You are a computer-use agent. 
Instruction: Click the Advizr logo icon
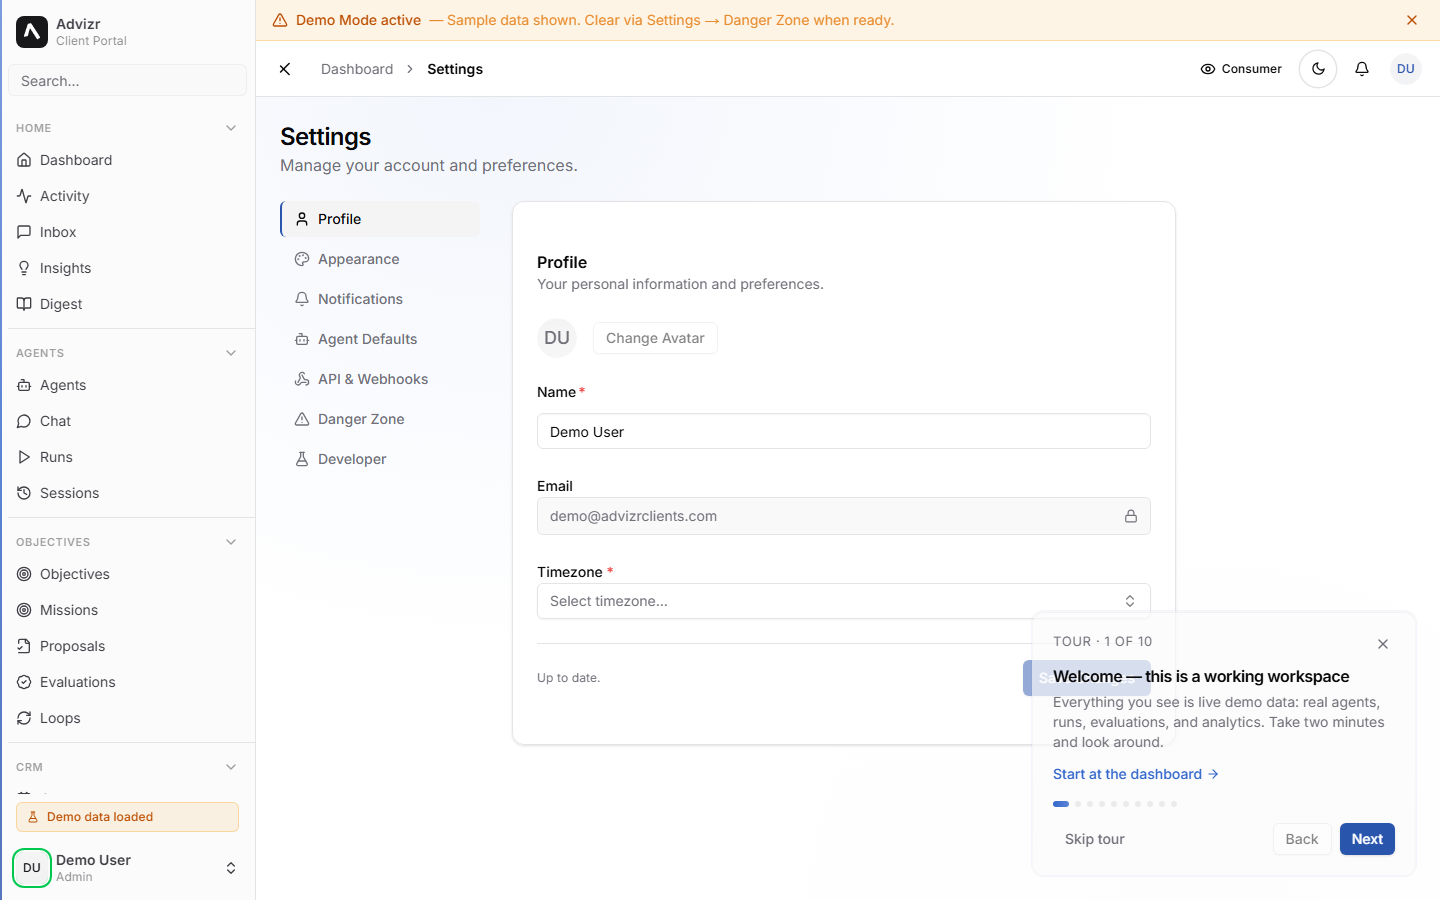pyautogui.click(x=32, y=32)
